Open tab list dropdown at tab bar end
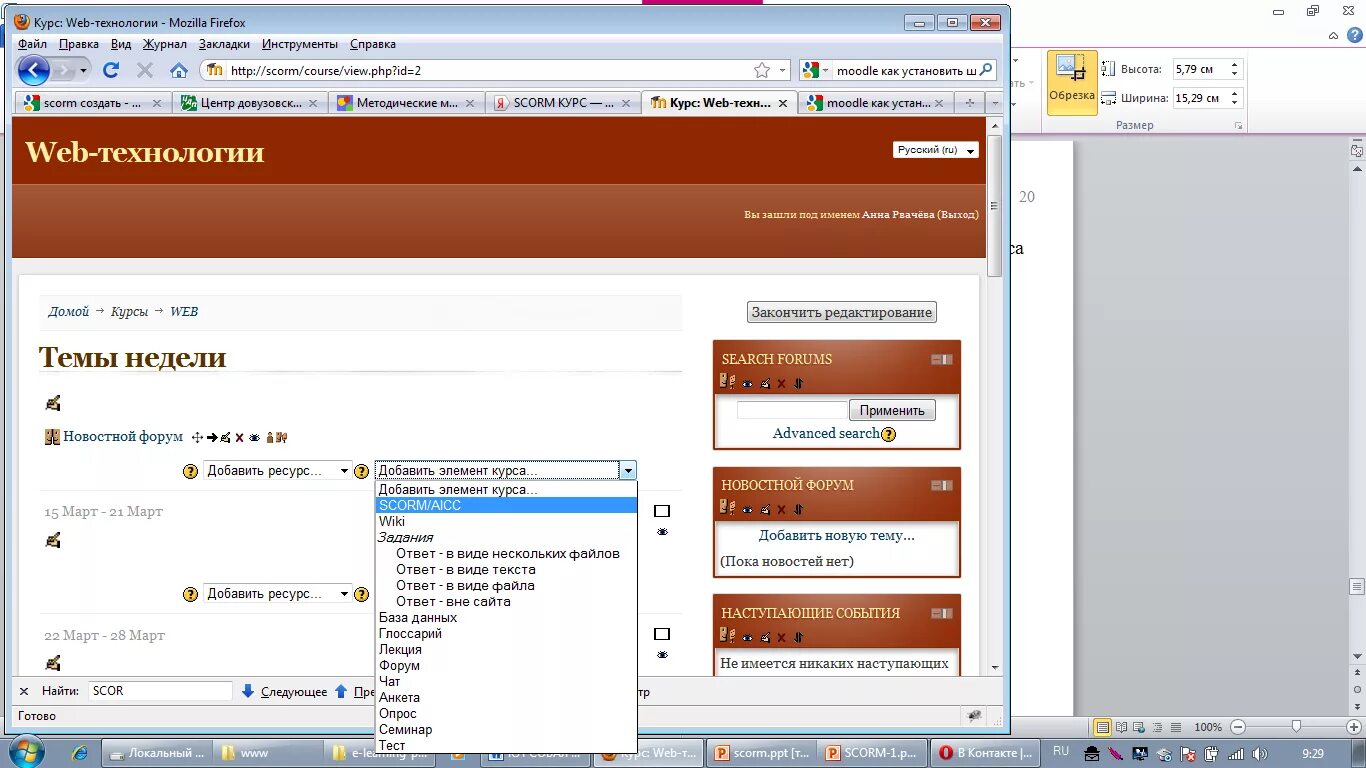The image size is (1366, 768). click(993, 103)
